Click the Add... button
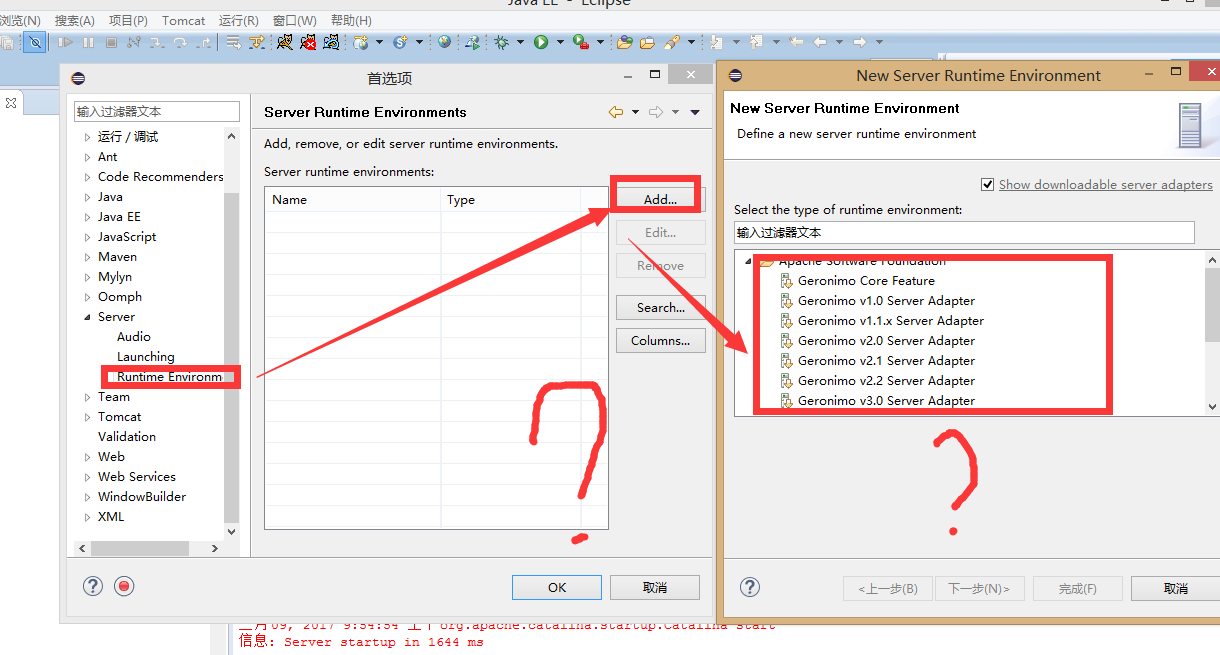1220x655 pixels. [660, 199]
